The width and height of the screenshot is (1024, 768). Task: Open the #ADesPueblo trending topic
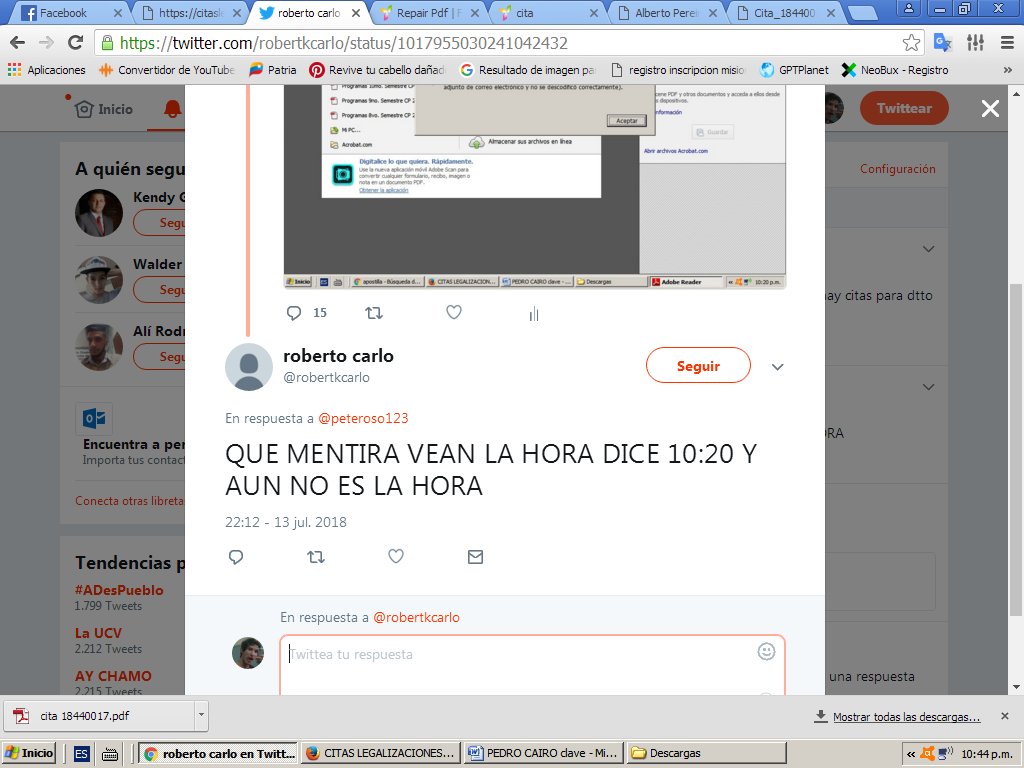tap(120, 590)
